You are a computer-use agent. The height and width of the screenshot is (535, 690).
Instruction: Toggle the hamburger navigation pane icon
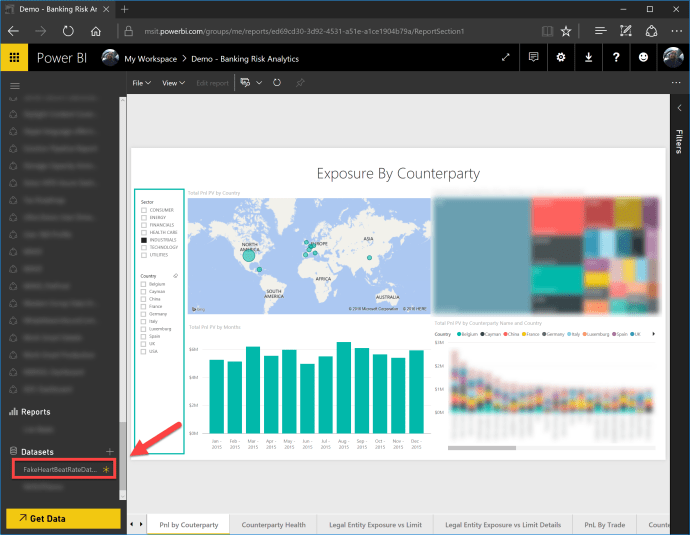[15, 86]
